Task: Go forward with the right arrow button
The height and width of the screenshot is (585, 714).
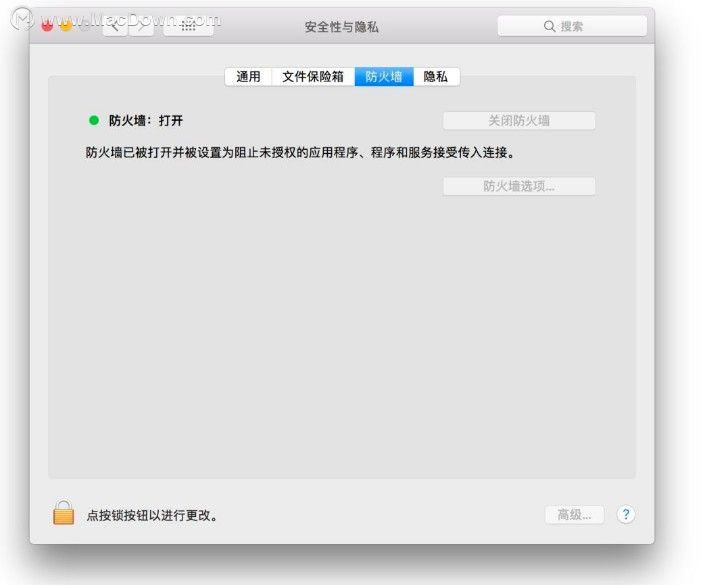Action: pyautogui.click(x=142, y=26)
